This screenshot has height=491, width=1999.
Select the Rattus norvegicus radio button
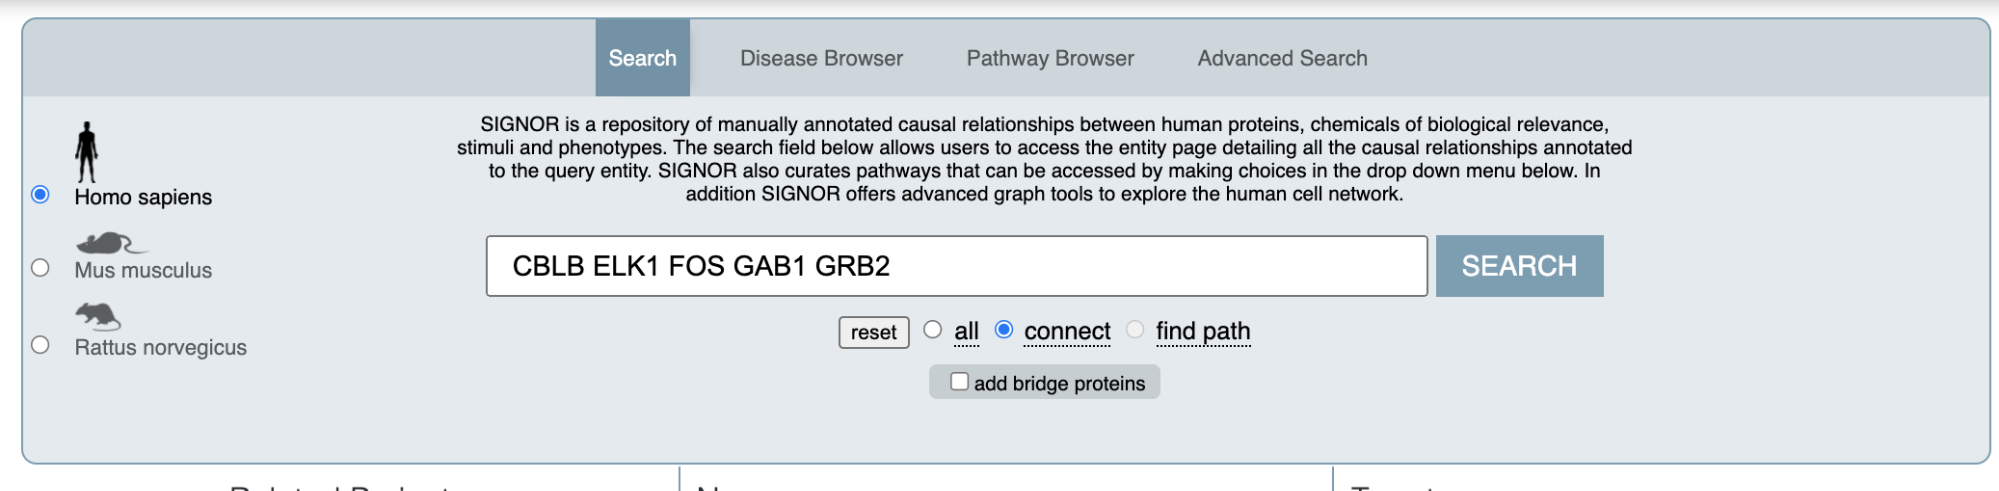(40, 344)
